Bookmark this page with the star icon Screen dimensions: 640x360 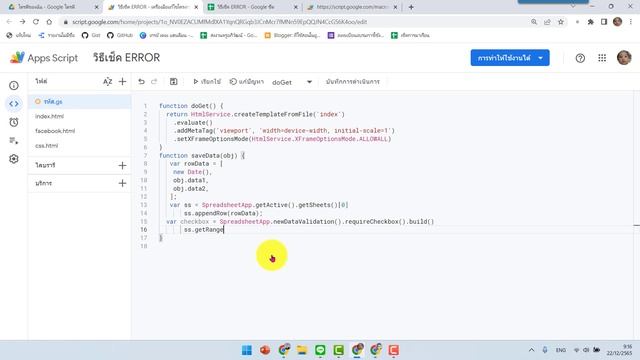(561, 22)
